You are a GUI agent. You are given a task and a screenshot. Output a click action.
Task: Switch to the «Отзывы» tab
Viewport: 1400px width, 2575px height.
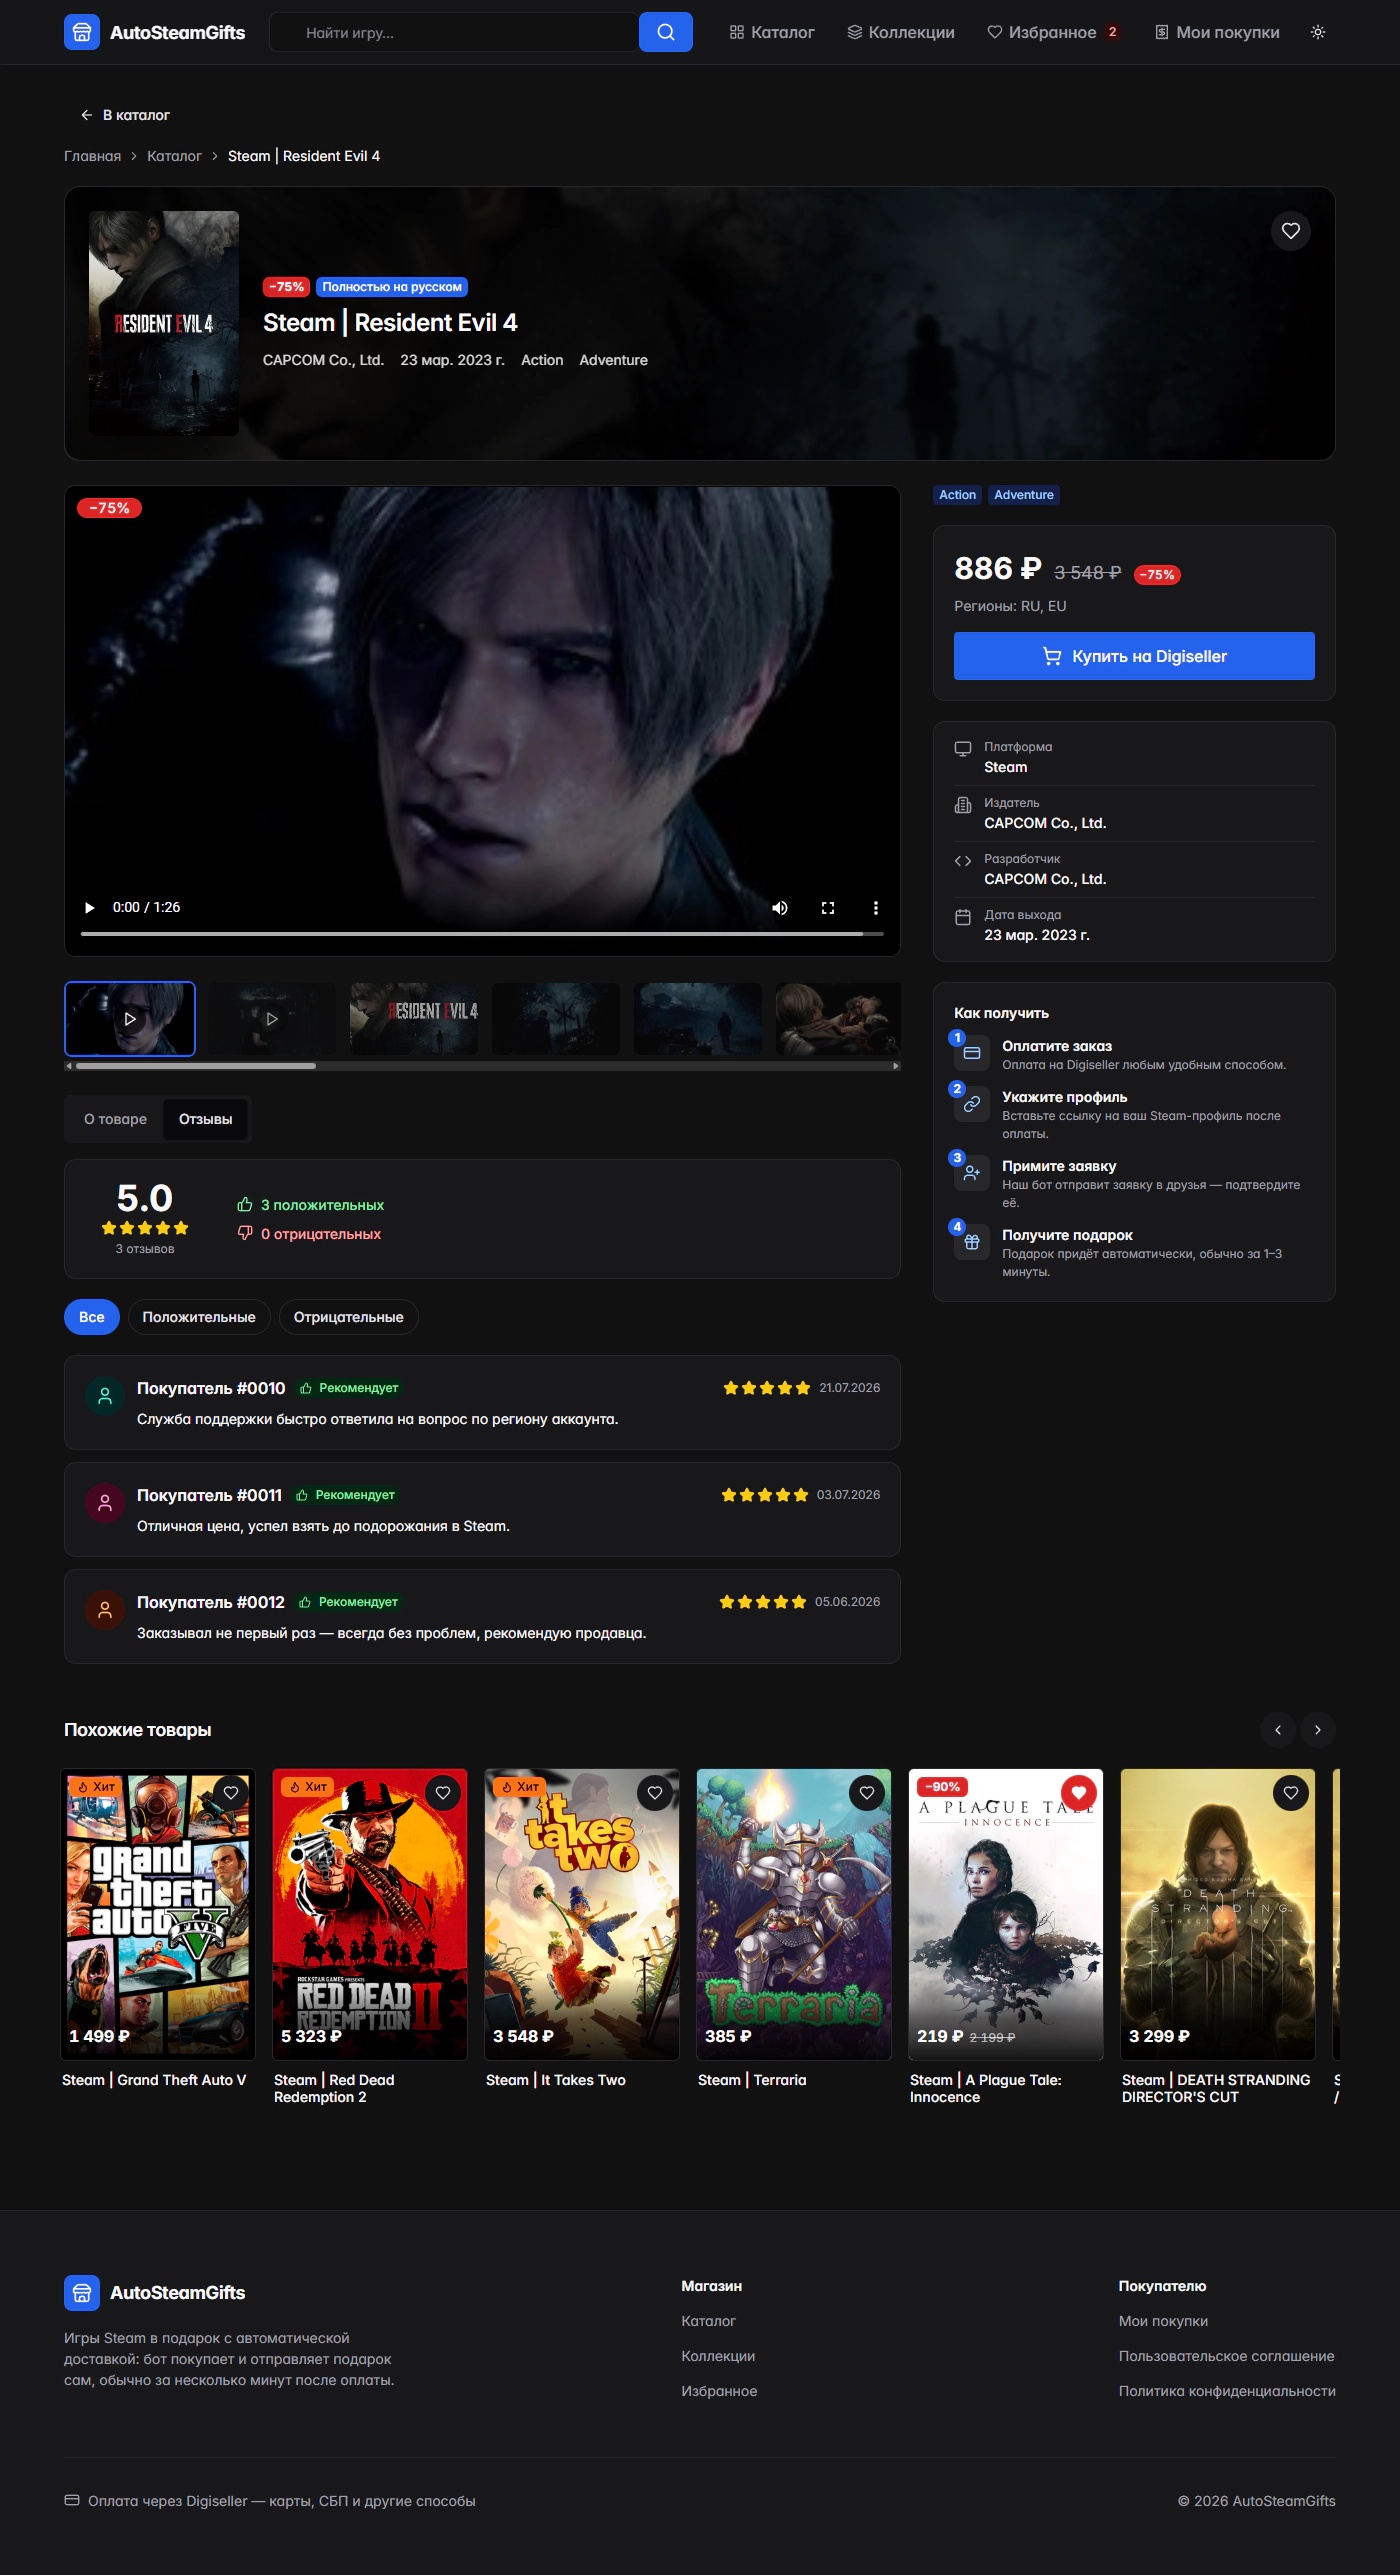coord(206,1119)
